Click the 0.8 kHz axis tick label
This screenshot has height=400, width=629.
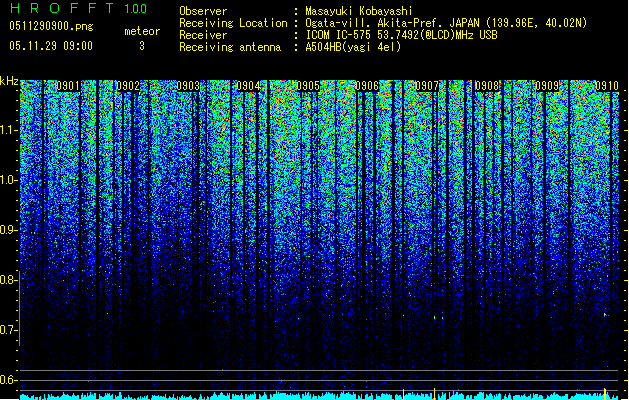(8, 280)
